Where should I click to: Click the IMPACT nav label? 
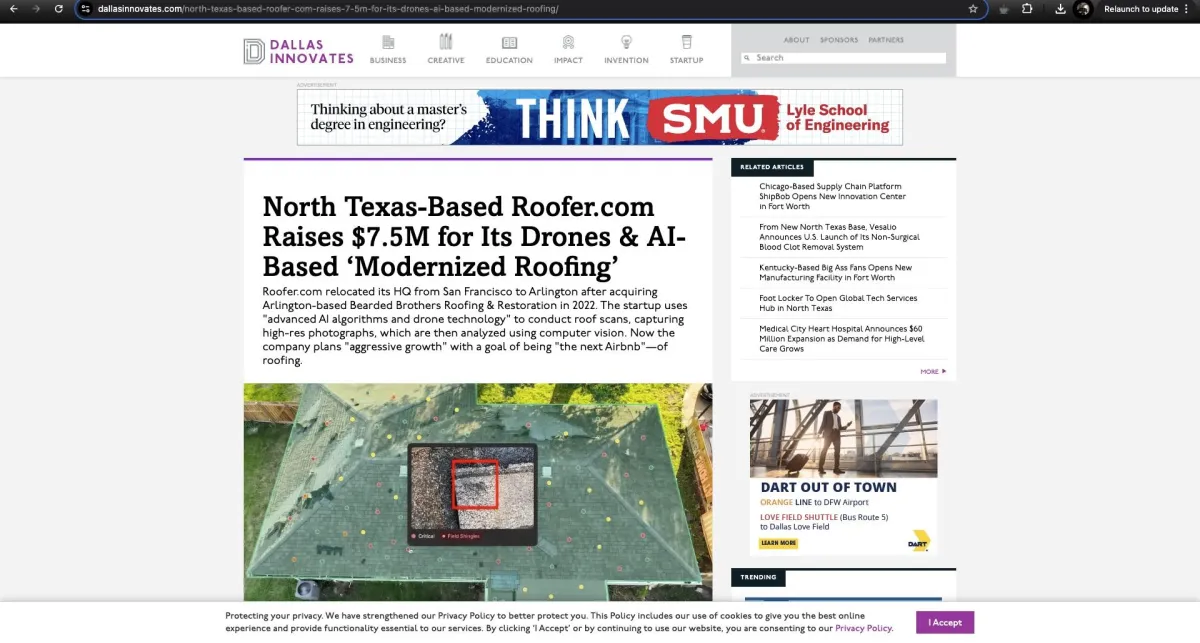click(x=568, y=60)
